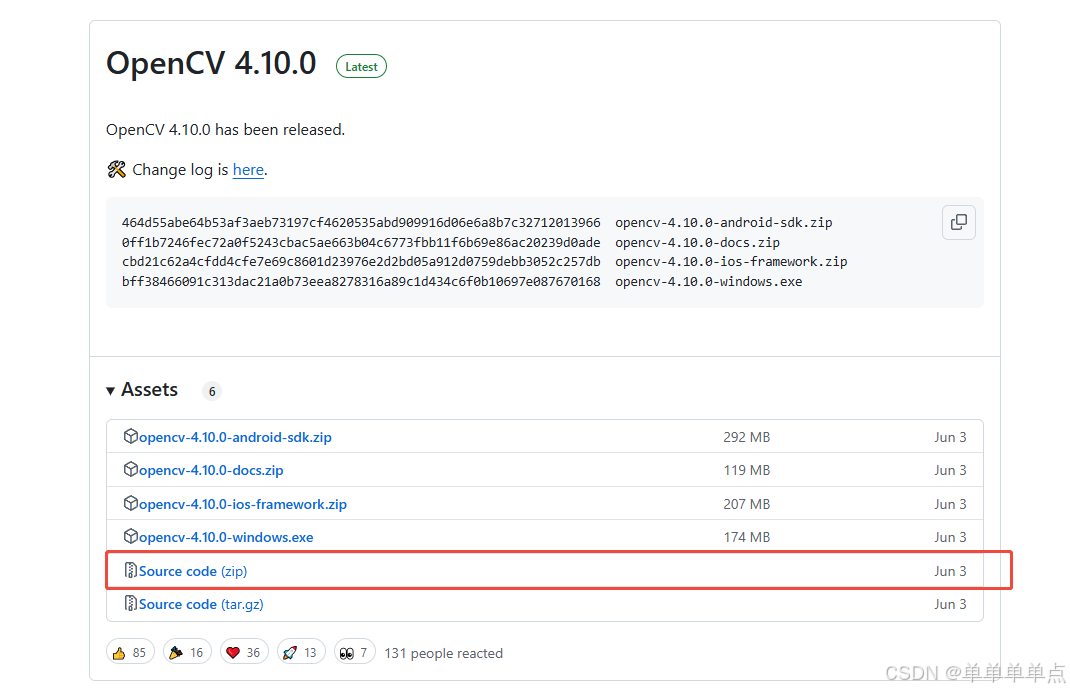Viewport: 1070px width, 690px height.
Task: Click the hash line for opencv-4.10.0-windows.exe
Action: tap(462, 281)
